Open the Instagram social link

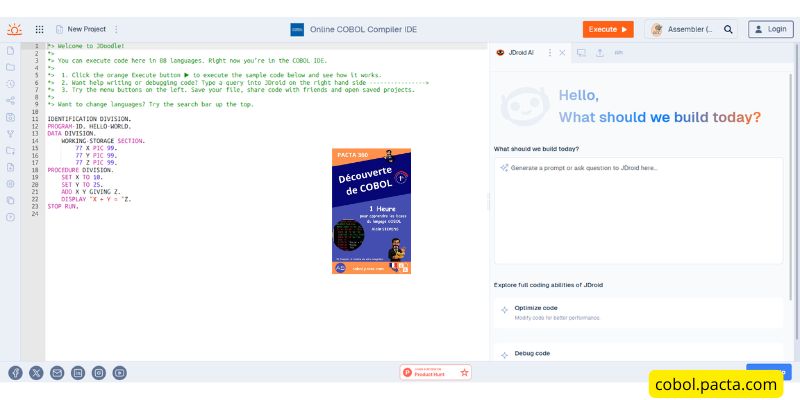pos(99,373)
